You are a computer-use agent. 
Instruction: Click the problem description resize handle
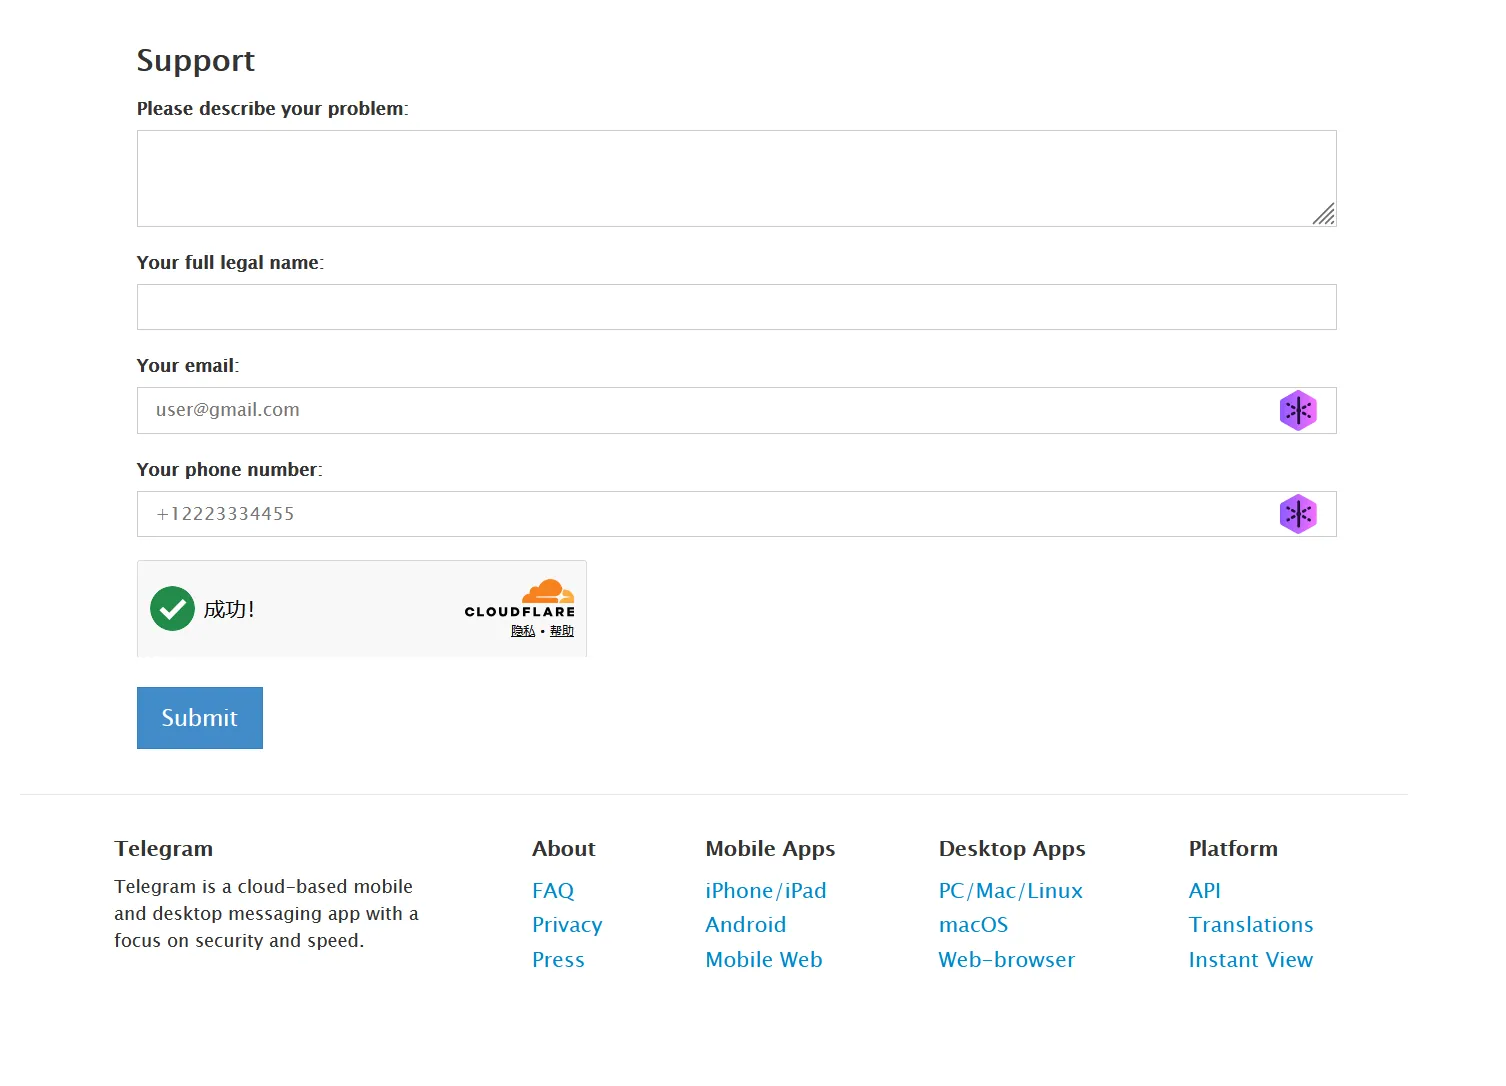(1324, 214)
